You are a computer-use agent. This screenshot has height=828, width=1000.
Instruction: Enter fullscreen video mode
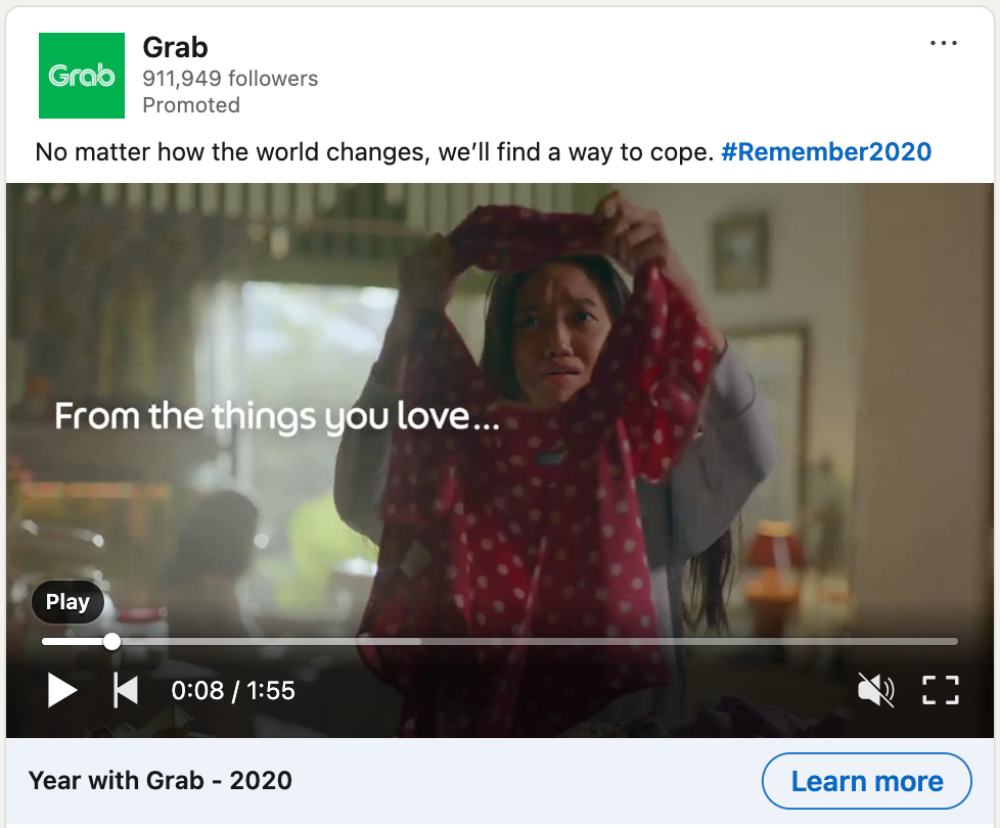tap(940, 690)
